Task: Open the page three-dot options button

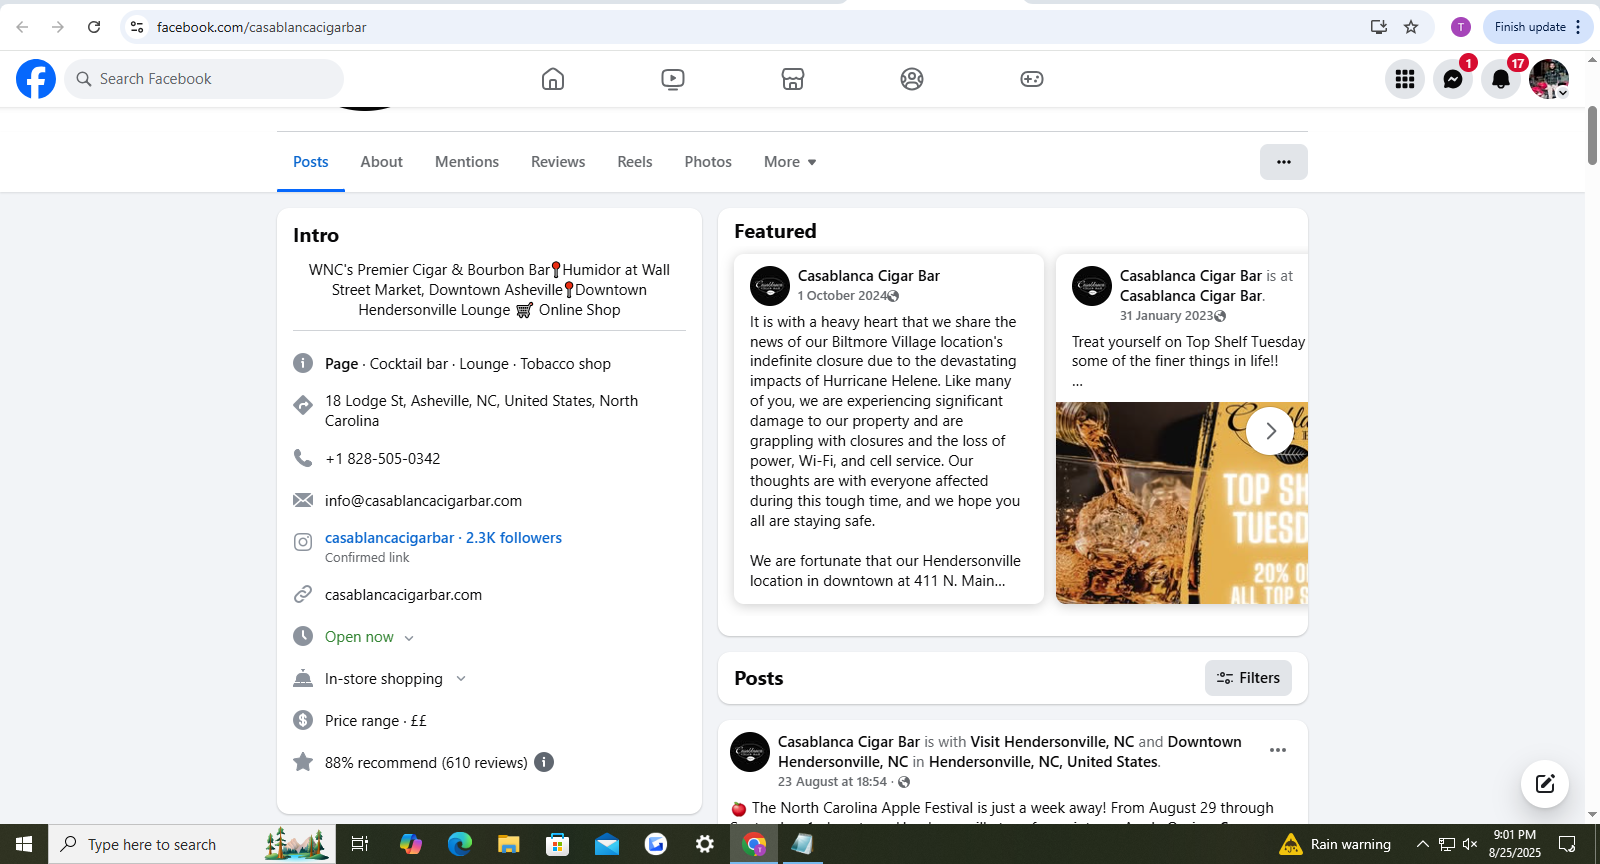Action: point(1284,162)
